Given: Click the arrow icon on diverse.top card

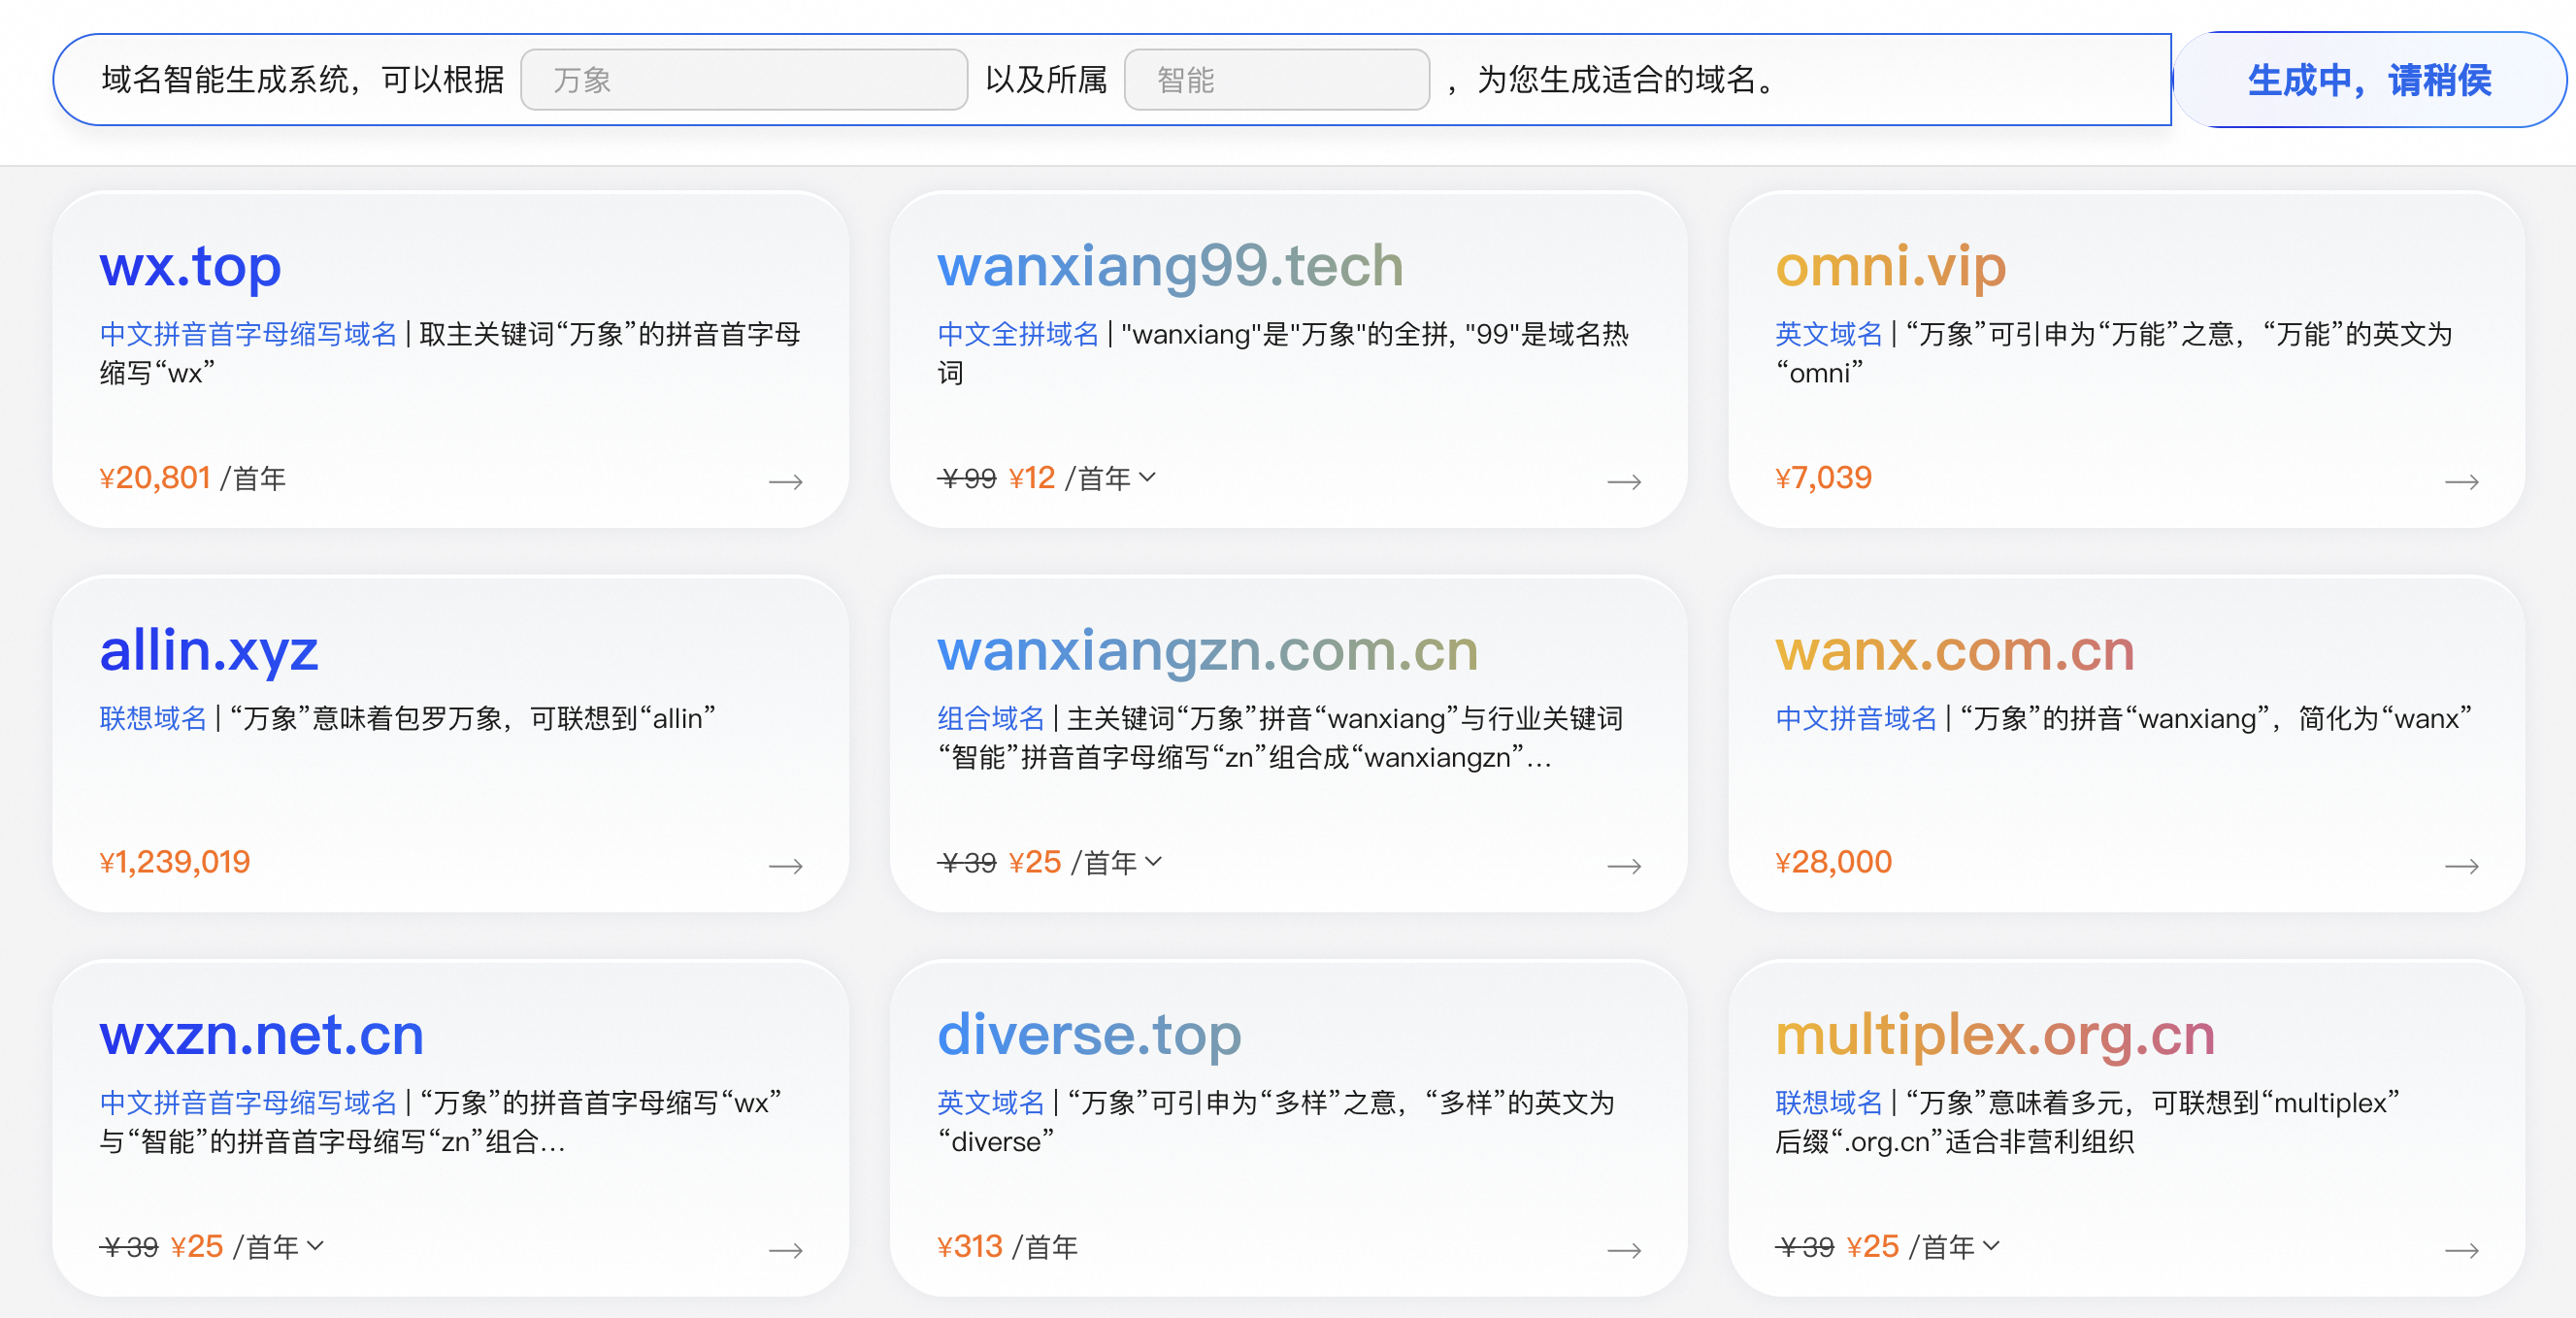Looking at the screenshot, I should tap(1623, 1250).
